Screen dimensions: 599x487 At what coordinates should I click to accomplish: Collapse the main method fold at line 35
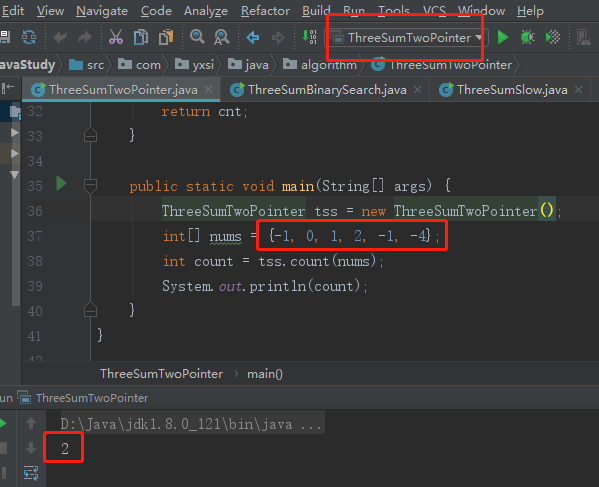click(x=91, y=186)
